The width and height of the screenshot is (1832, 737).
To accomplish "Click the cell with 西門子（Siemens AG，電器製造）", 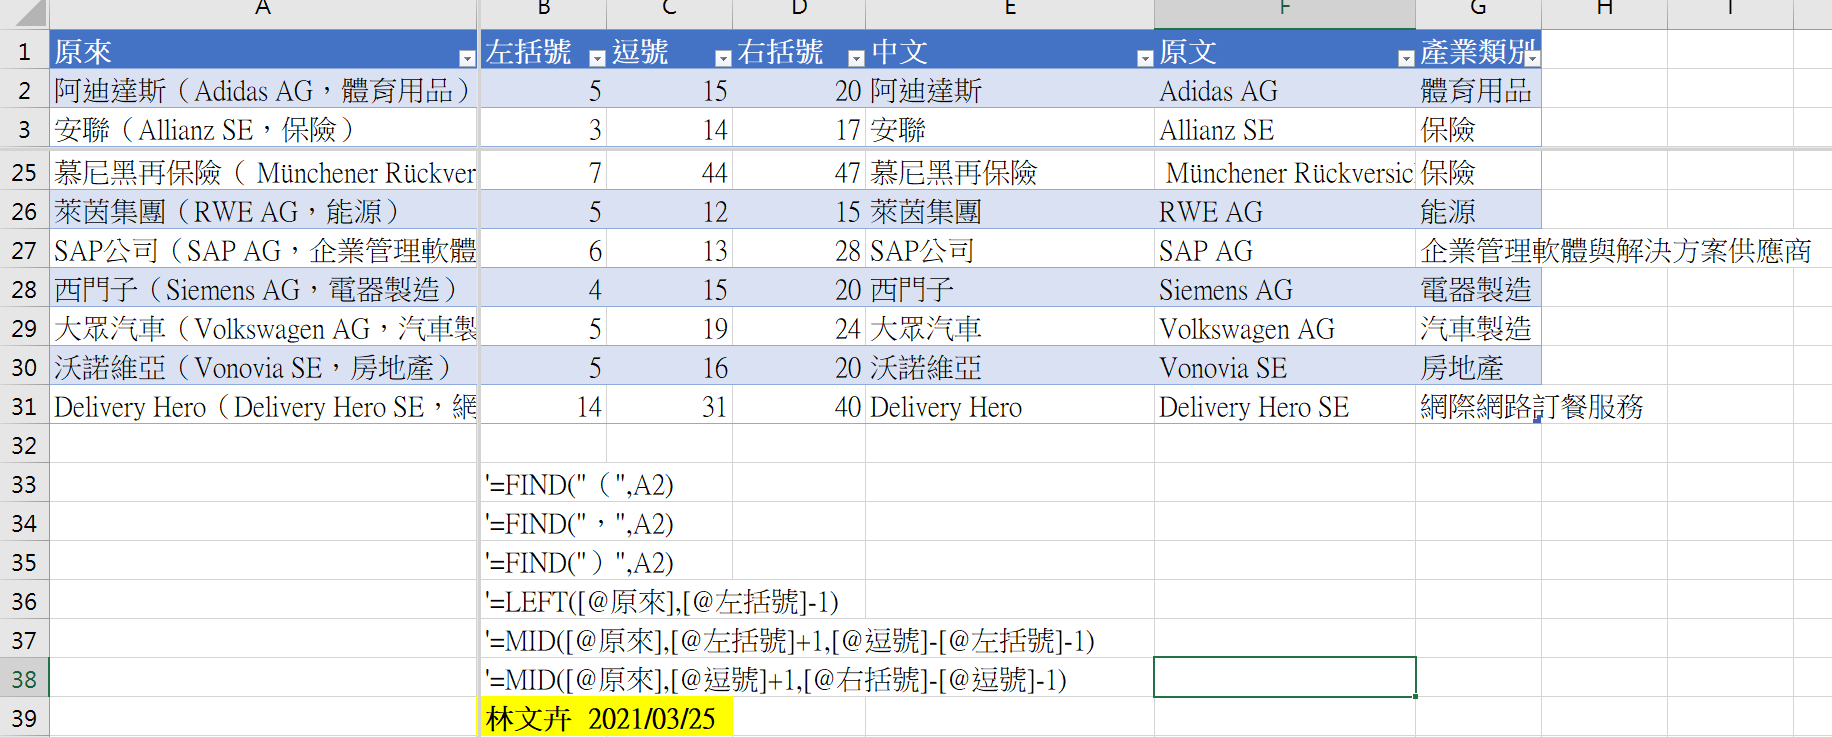I will [263, 289].
